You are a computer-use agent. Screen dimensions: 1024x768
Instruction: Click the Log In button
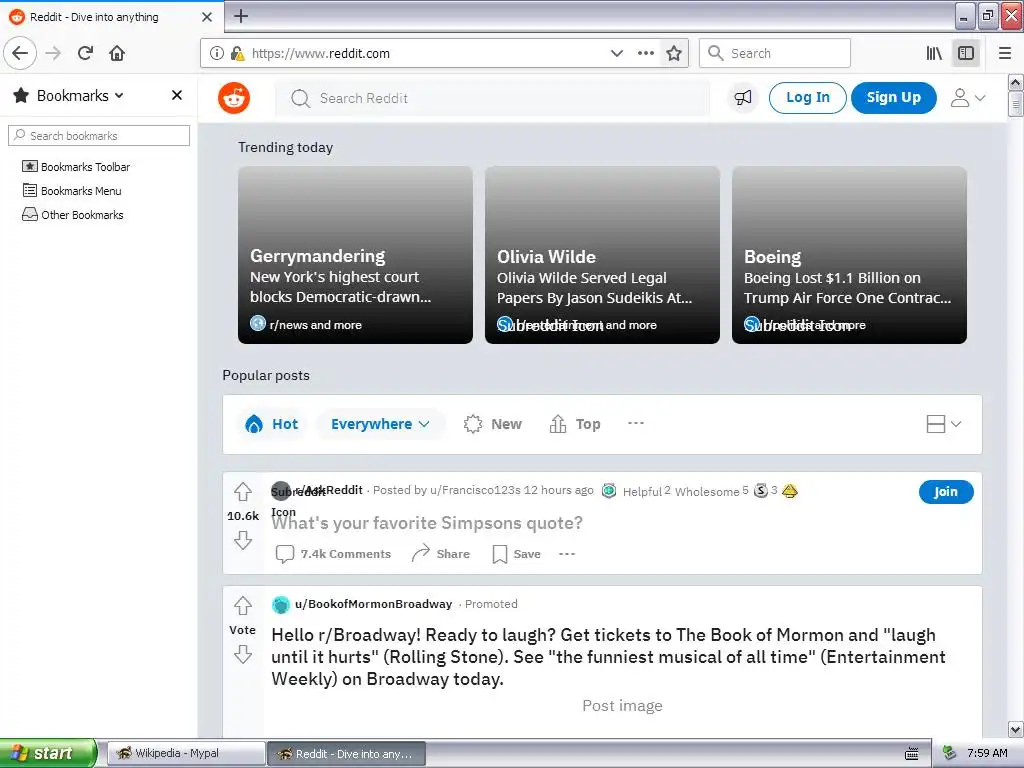pos(807,98)
